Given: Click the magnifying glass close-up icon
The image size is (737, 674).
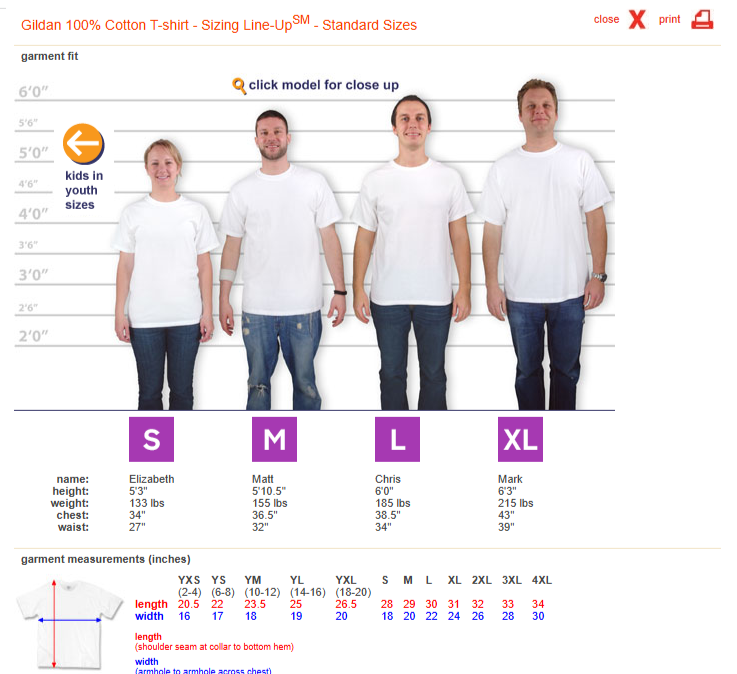Looking at the screenshot, I should coord(239,86).
